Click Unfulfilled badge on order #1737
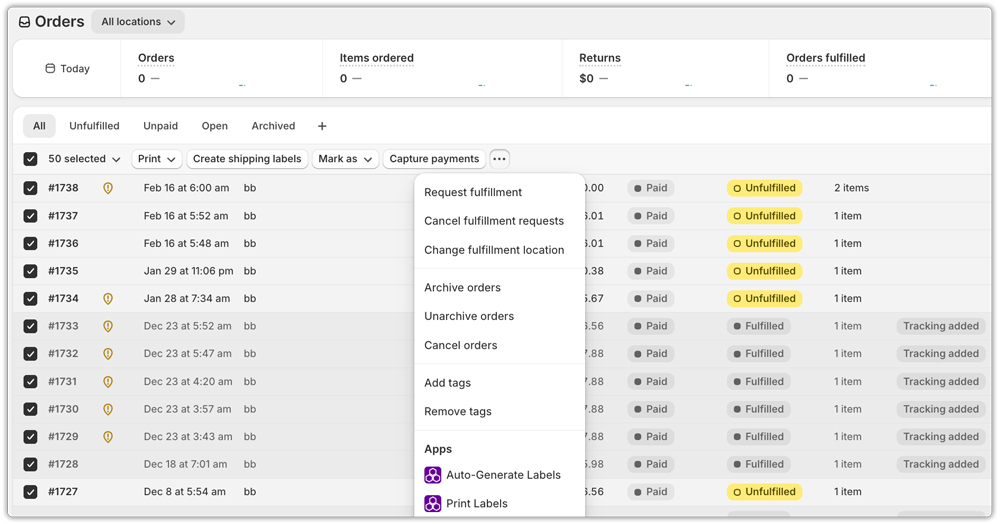This screenshot has width=1000, height=524. pos(764,216)
